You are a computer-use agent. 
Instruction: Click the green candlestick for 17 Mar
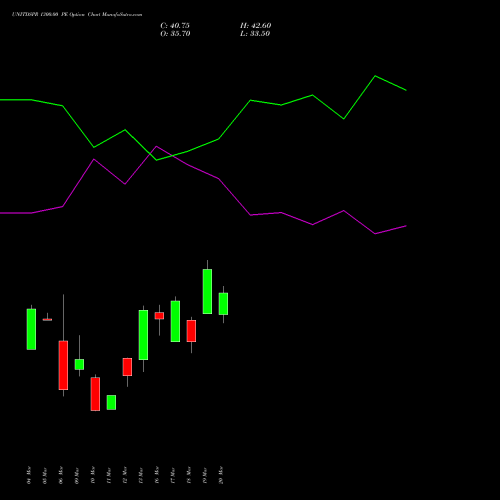(175, 321)
